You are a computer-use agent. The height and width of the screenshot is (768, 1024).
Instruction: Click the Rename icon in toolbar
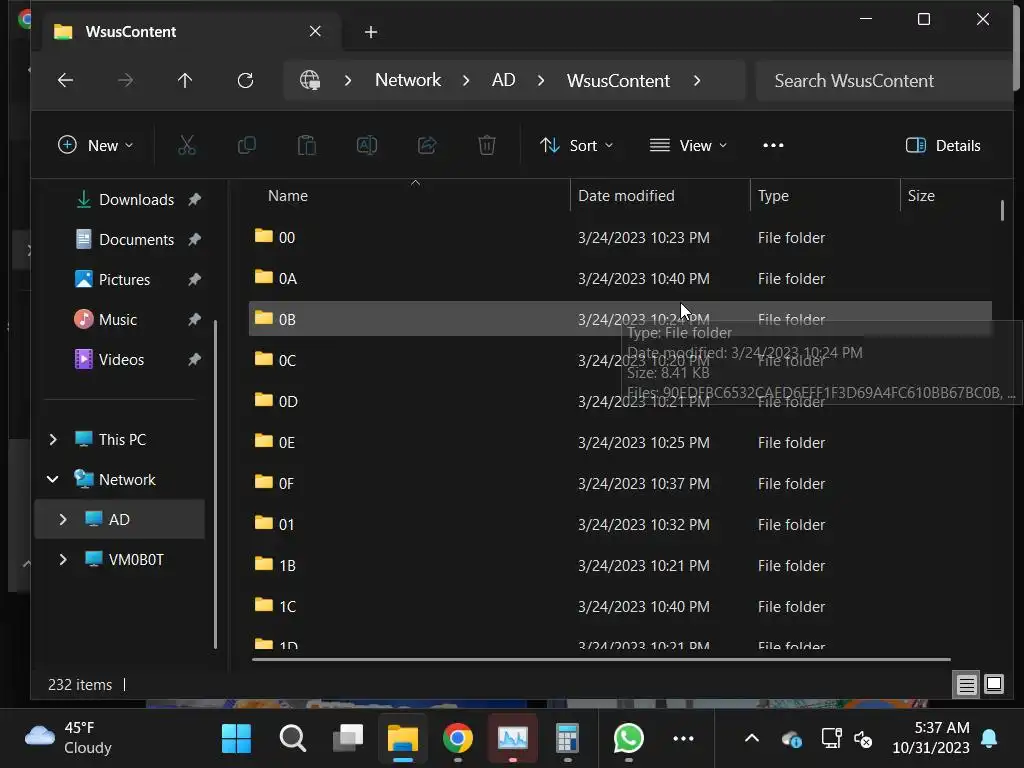tap(367, 145)
